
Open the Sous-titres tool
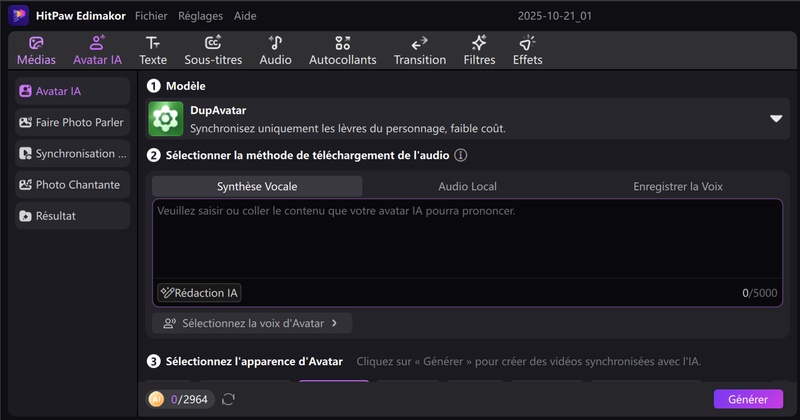(213, 51)
